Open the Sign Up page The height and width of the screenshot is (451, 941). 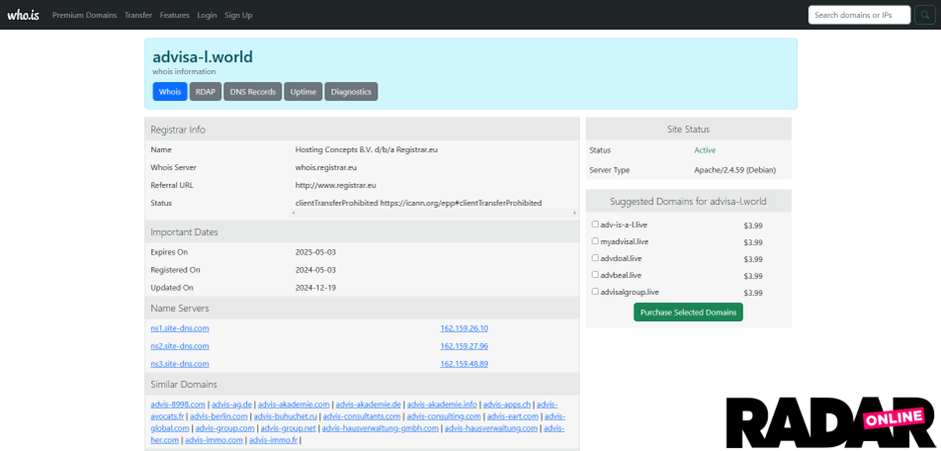click(238, 16)
